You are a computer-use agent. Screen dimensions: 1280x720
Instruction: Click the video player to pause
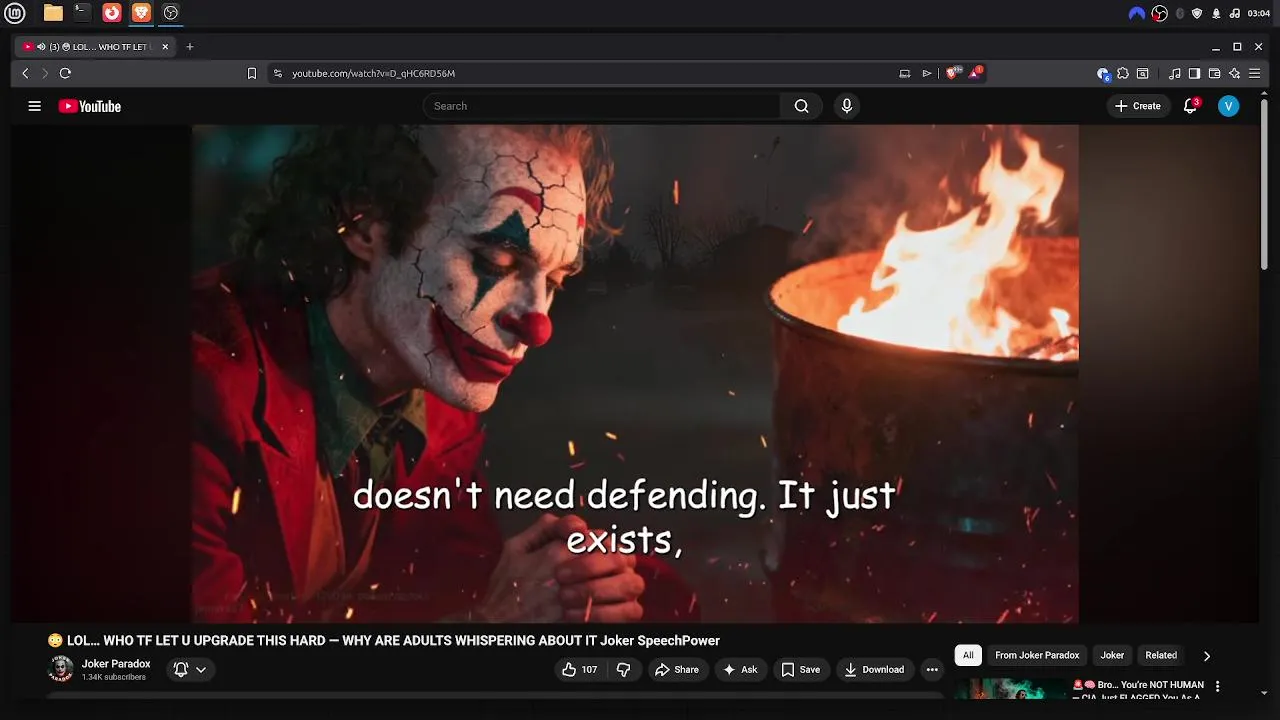click(635, 372)
